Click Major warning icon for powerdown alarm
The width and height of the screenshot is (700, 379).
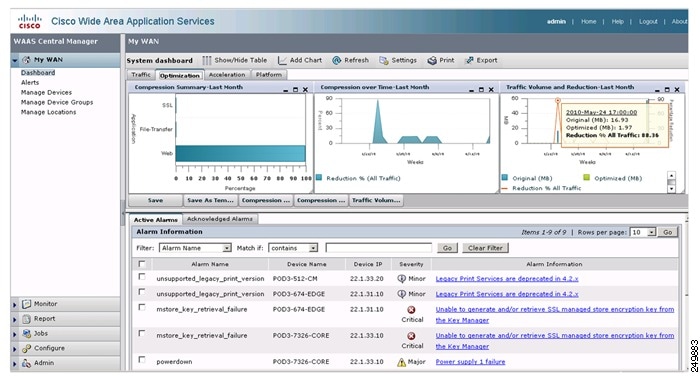pyautogui.click(x=401, y=362)
